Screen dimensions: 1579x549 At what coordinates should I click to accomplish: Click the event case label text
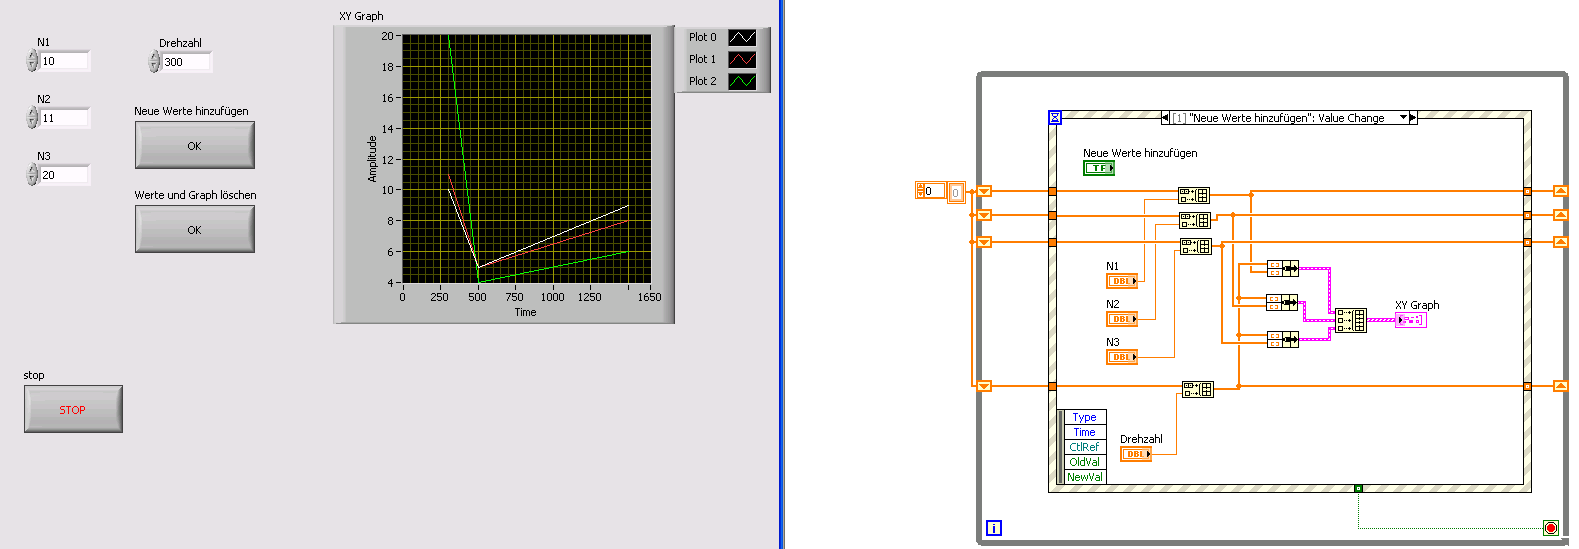point(1278,118)
